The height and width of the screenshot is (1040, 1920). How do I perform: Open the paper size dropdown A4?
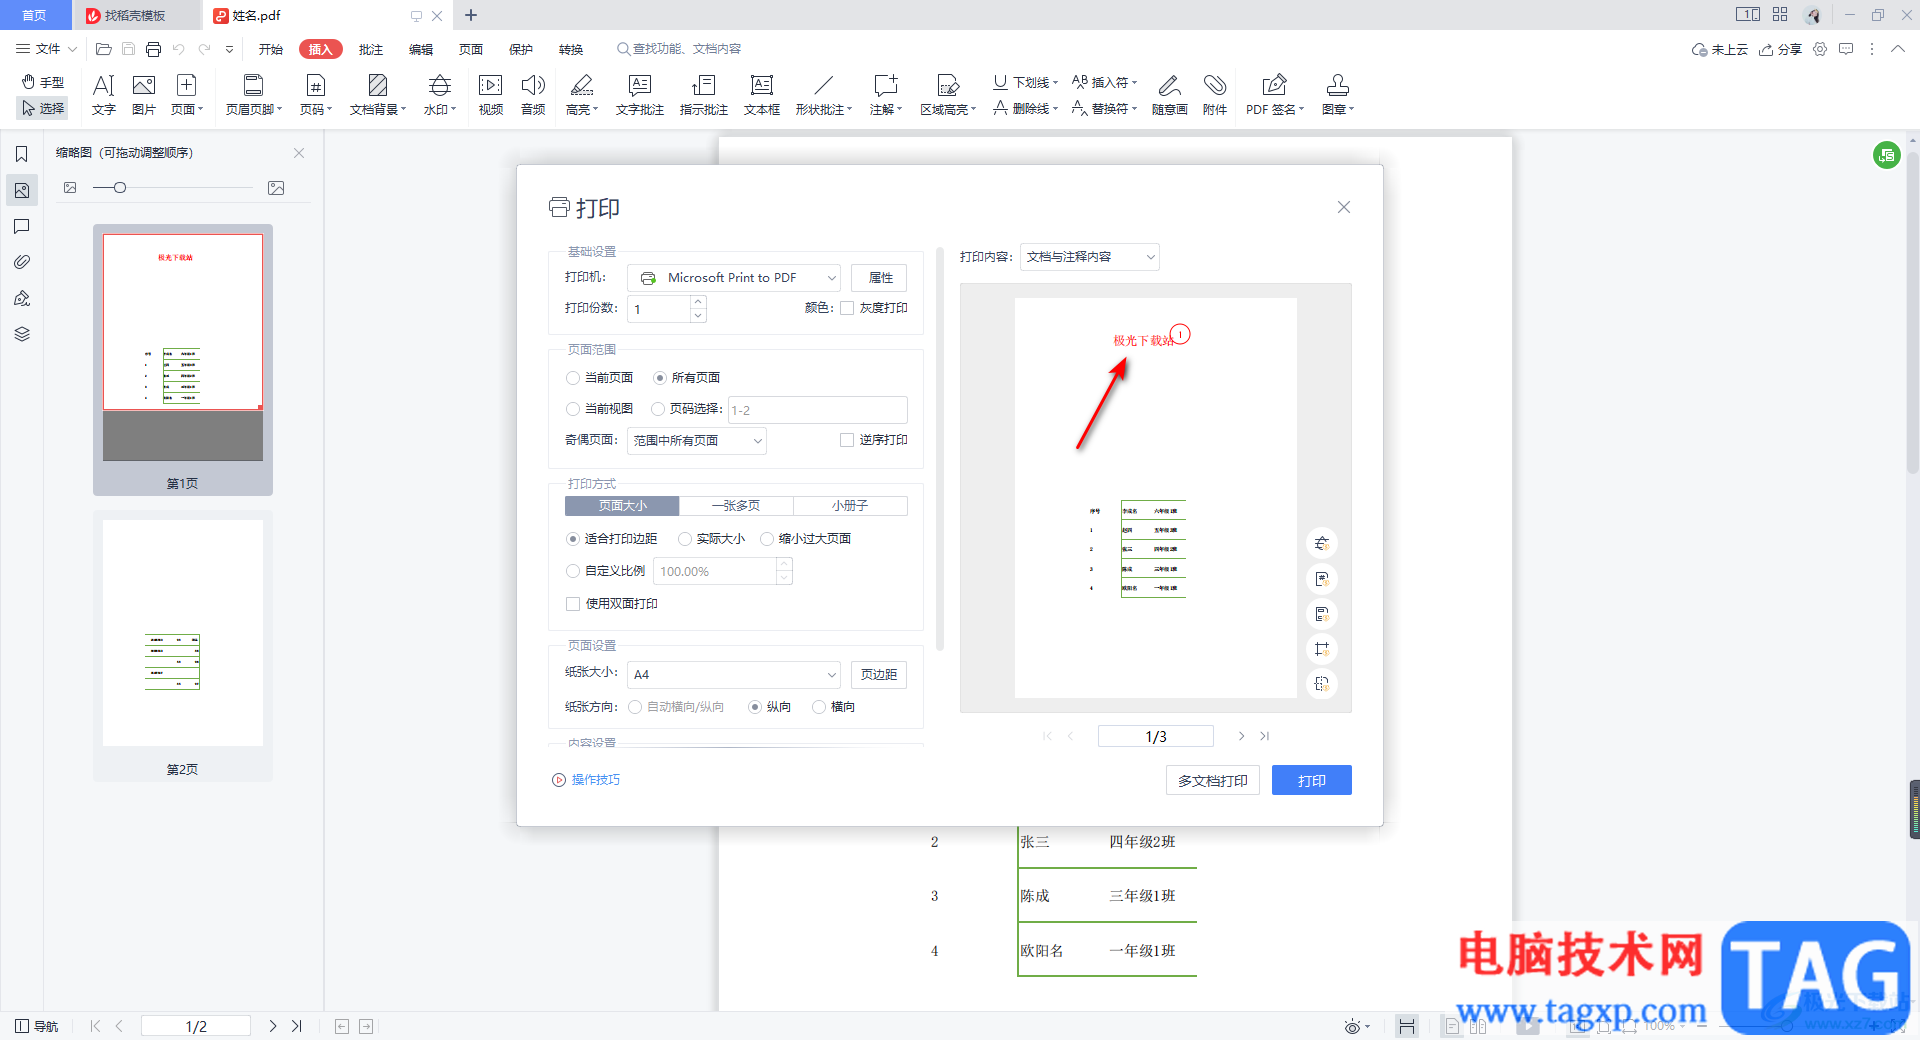tap(735, 675)
